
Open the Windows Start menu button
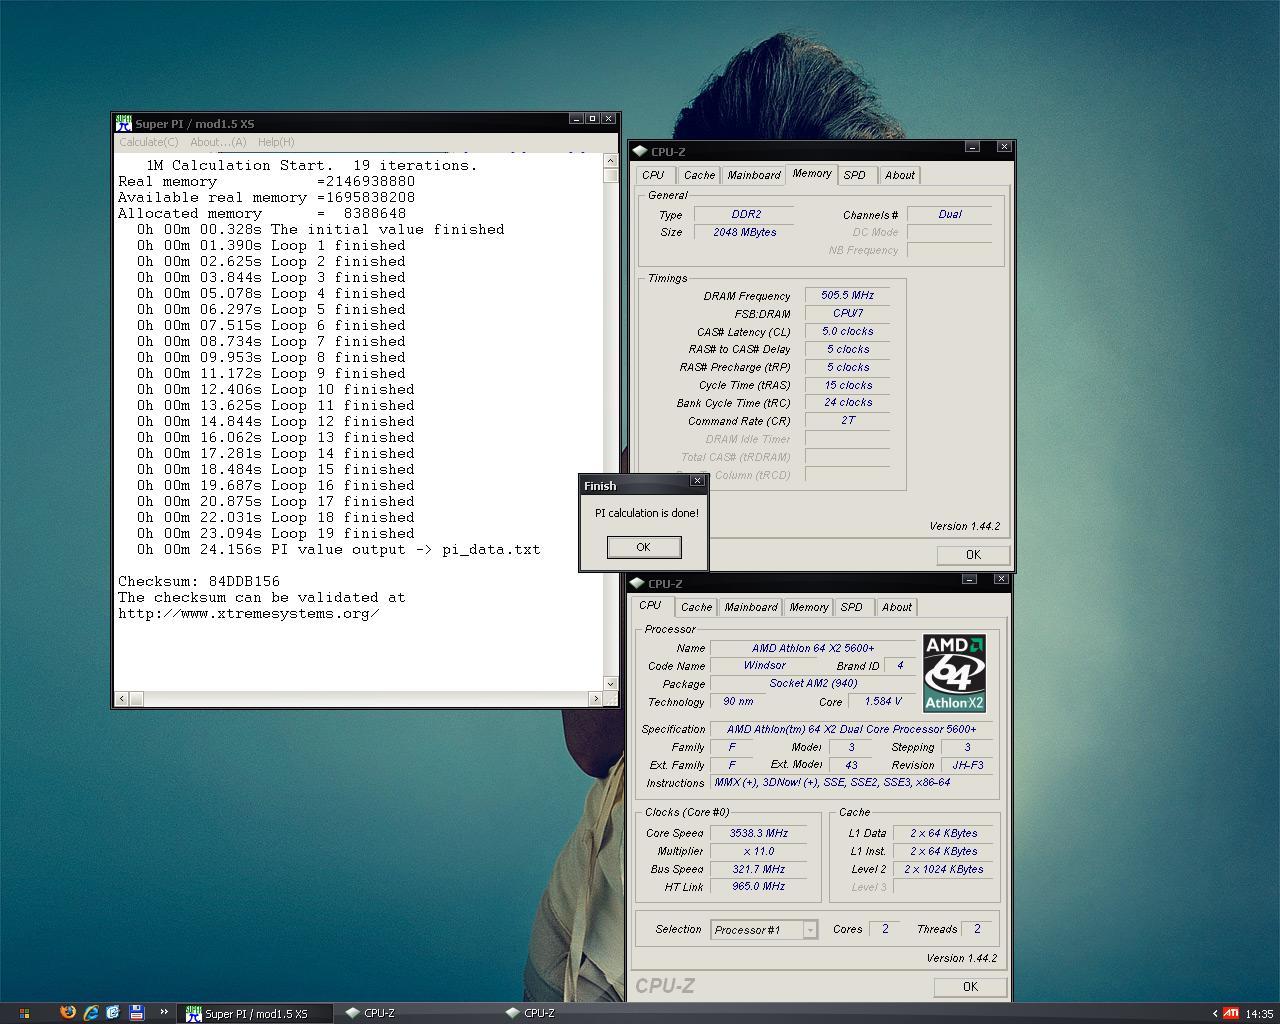[24, 1013]
